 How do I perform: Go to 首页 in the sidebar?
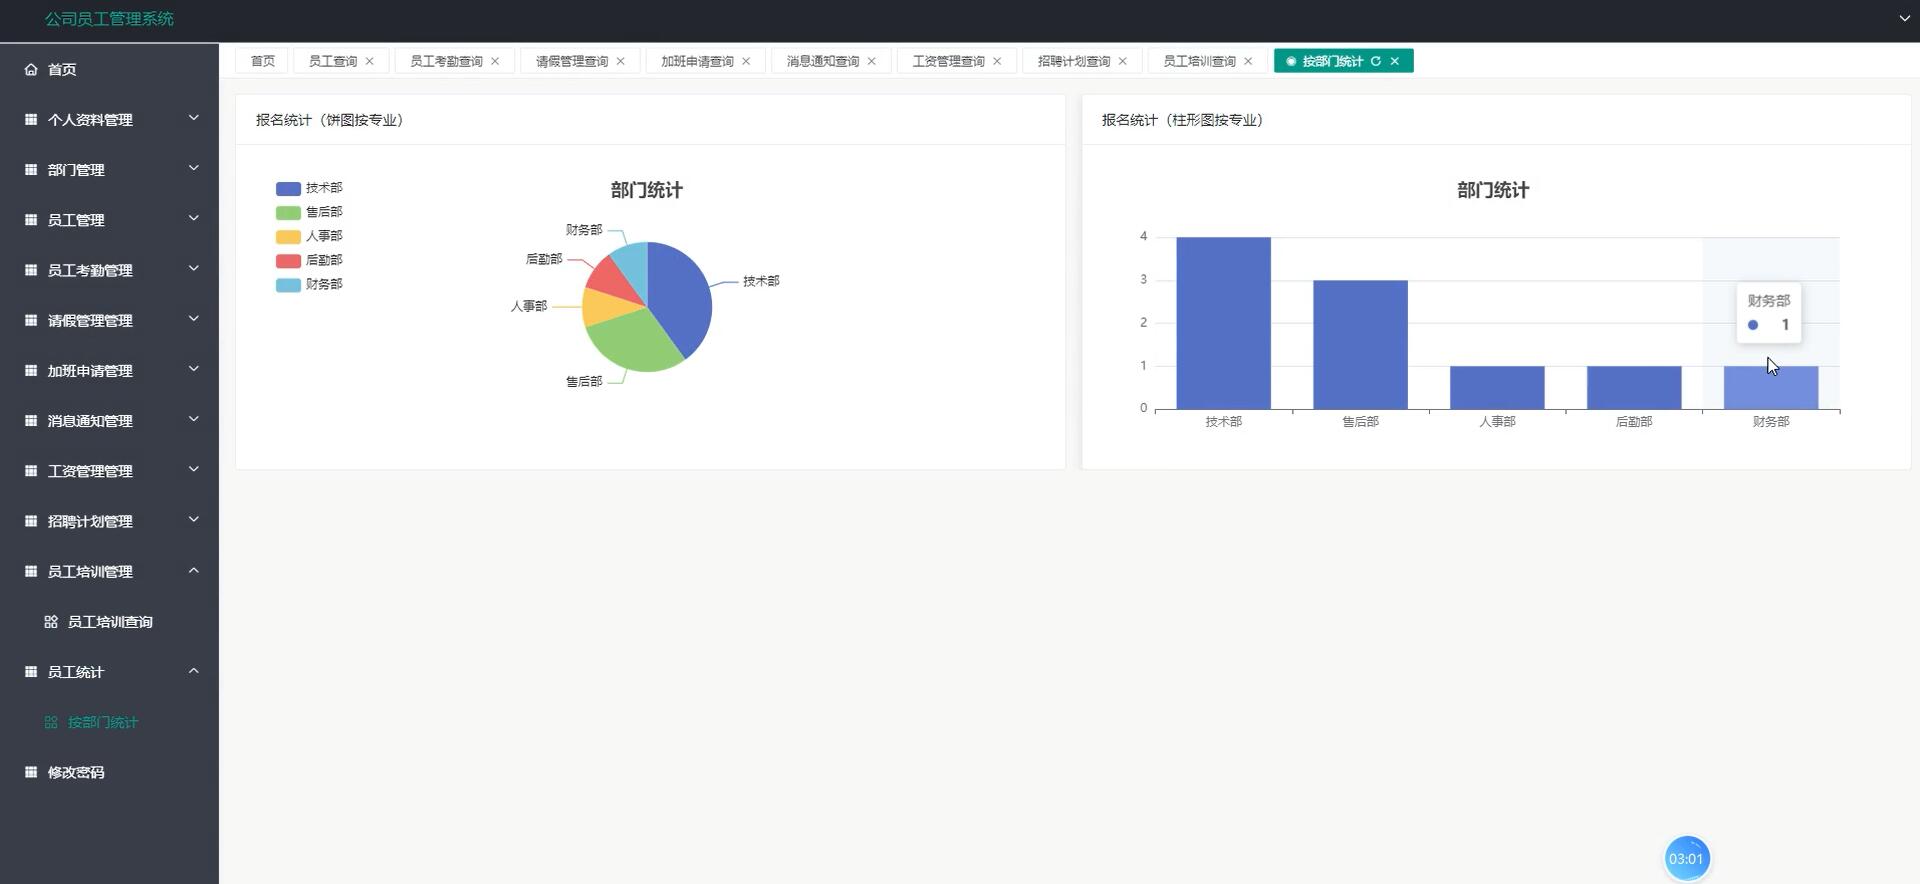[x=109, y=69]
